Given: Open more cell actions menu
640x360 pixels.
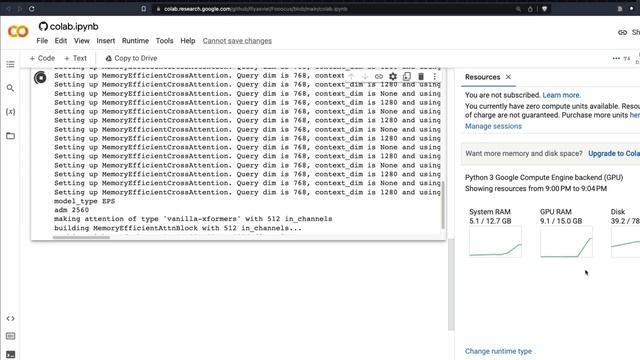Looking at the screenshot, I should tap(435, 76).
